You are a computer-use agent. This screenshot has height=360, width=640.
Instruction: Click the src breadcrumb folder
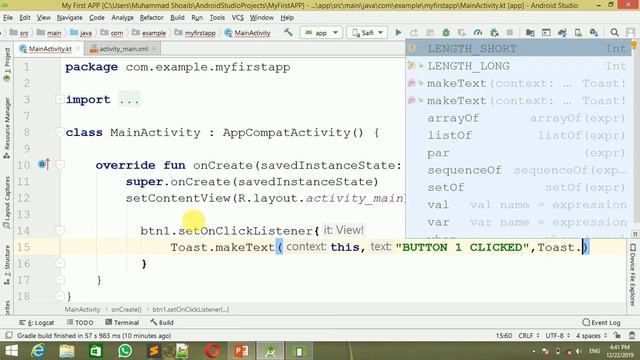pos(20,33)
